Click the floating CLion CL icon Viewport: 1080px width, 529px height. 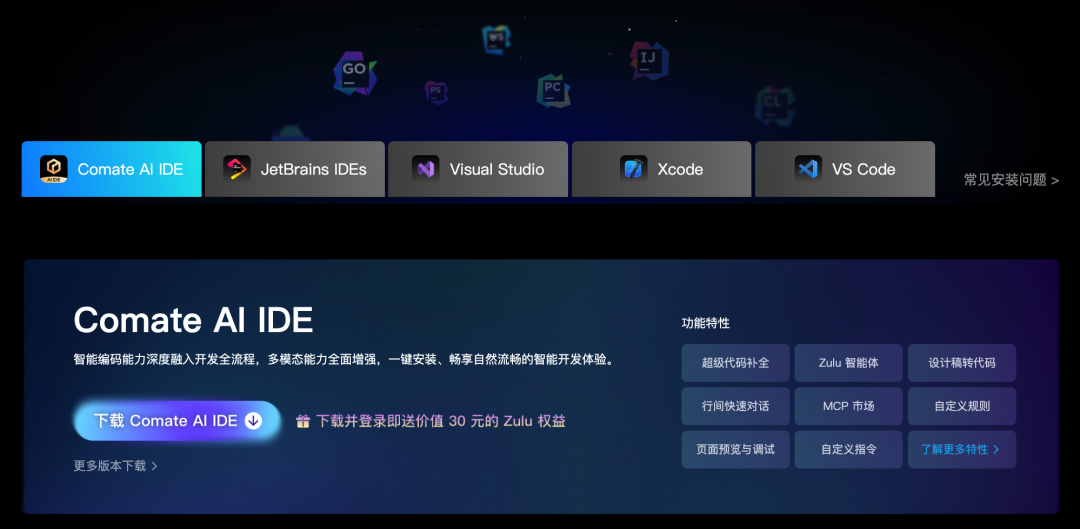coord(774,105)
